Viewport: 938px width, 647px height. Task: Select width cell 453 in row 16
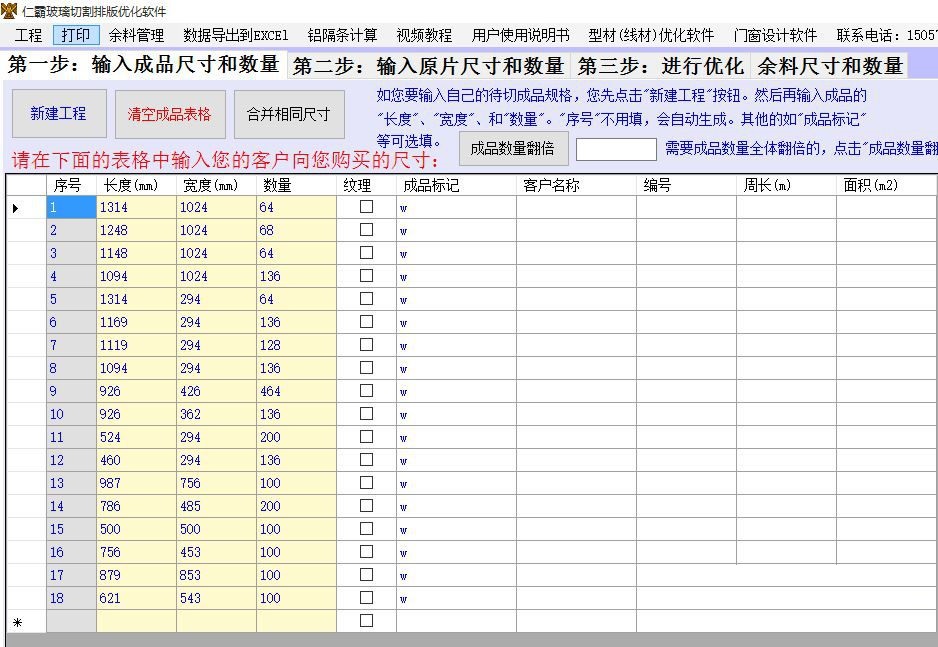pos(217,553)
